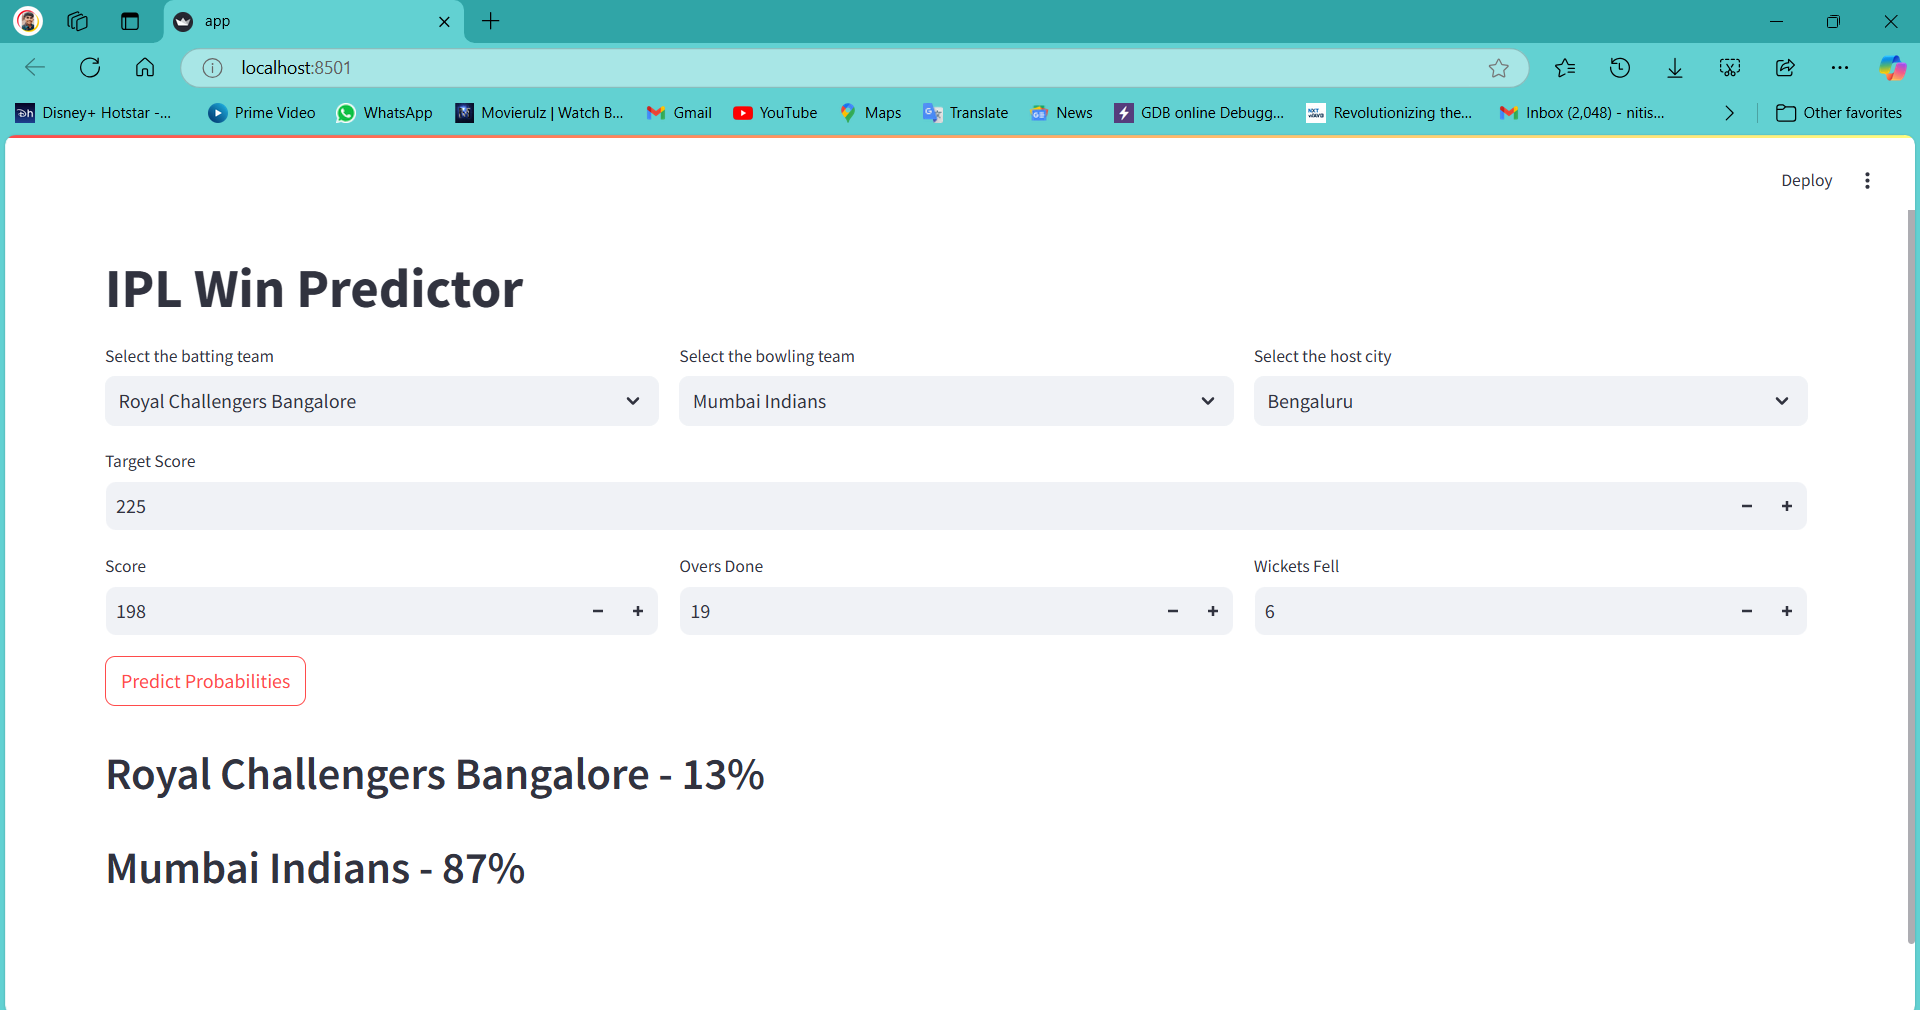Image resolution: width=1920 pixels, height=1010 pixels.
Task: Open Disney+ Hotstar bookmark
Action: (x=94, y=113)
